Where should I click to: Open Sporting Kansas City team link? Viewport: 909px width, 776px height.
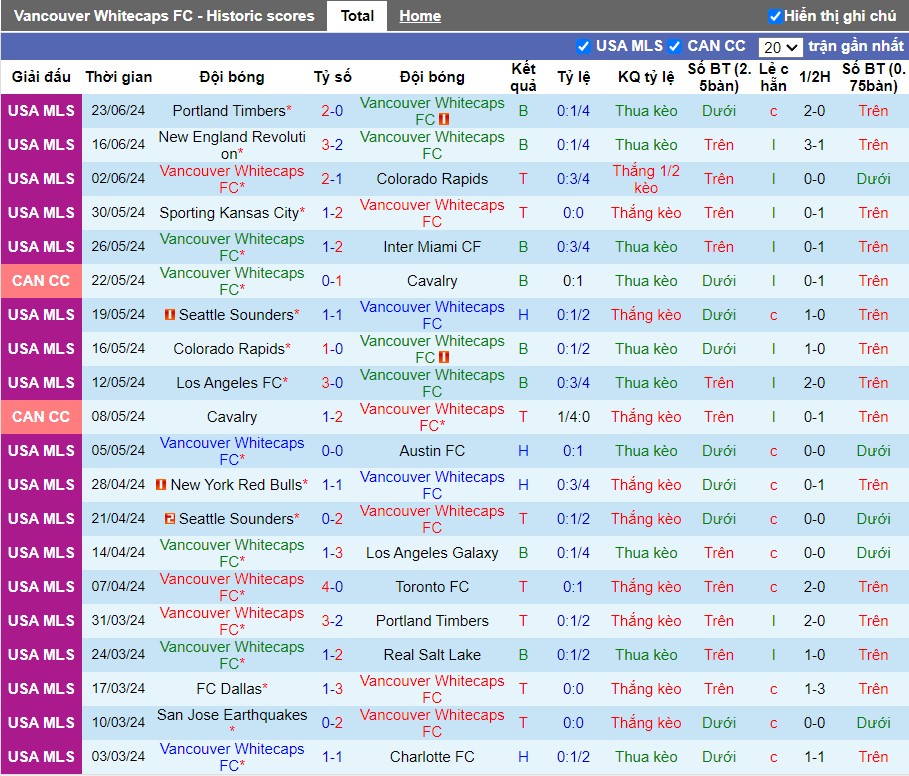(229, 213)
